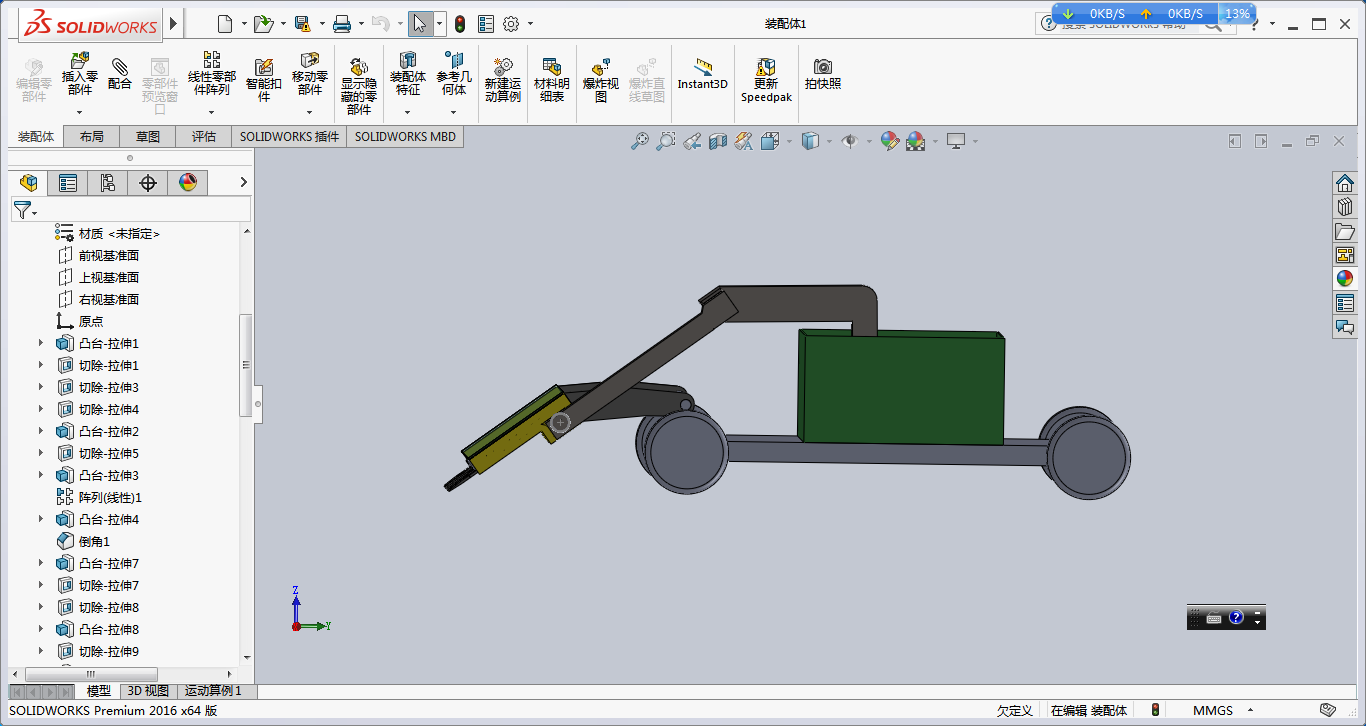Open Custom Properties icon in task pane
1366x726 pixels.
(x=1345, y=302)
